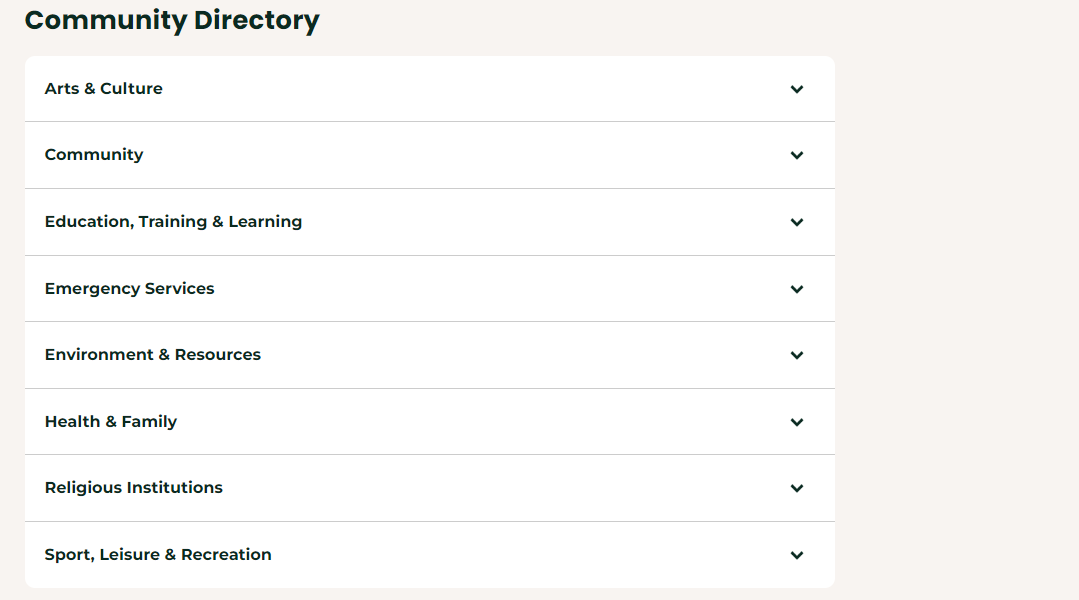Viewport: 1079px width, 600px height.
Task: Select the Education, Training & Learning label
Action: tap(173, 221)
